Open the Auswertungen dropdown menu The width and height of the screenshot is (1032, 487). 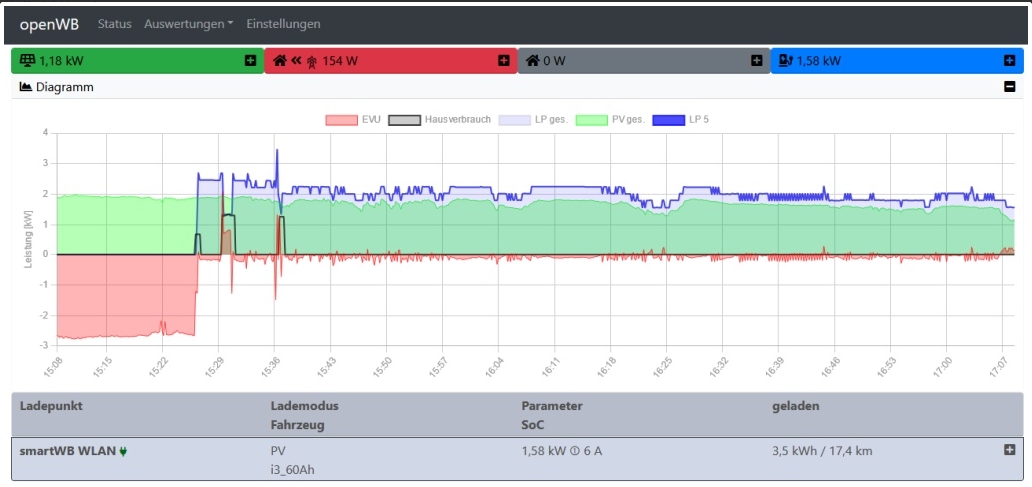point(189,23)
